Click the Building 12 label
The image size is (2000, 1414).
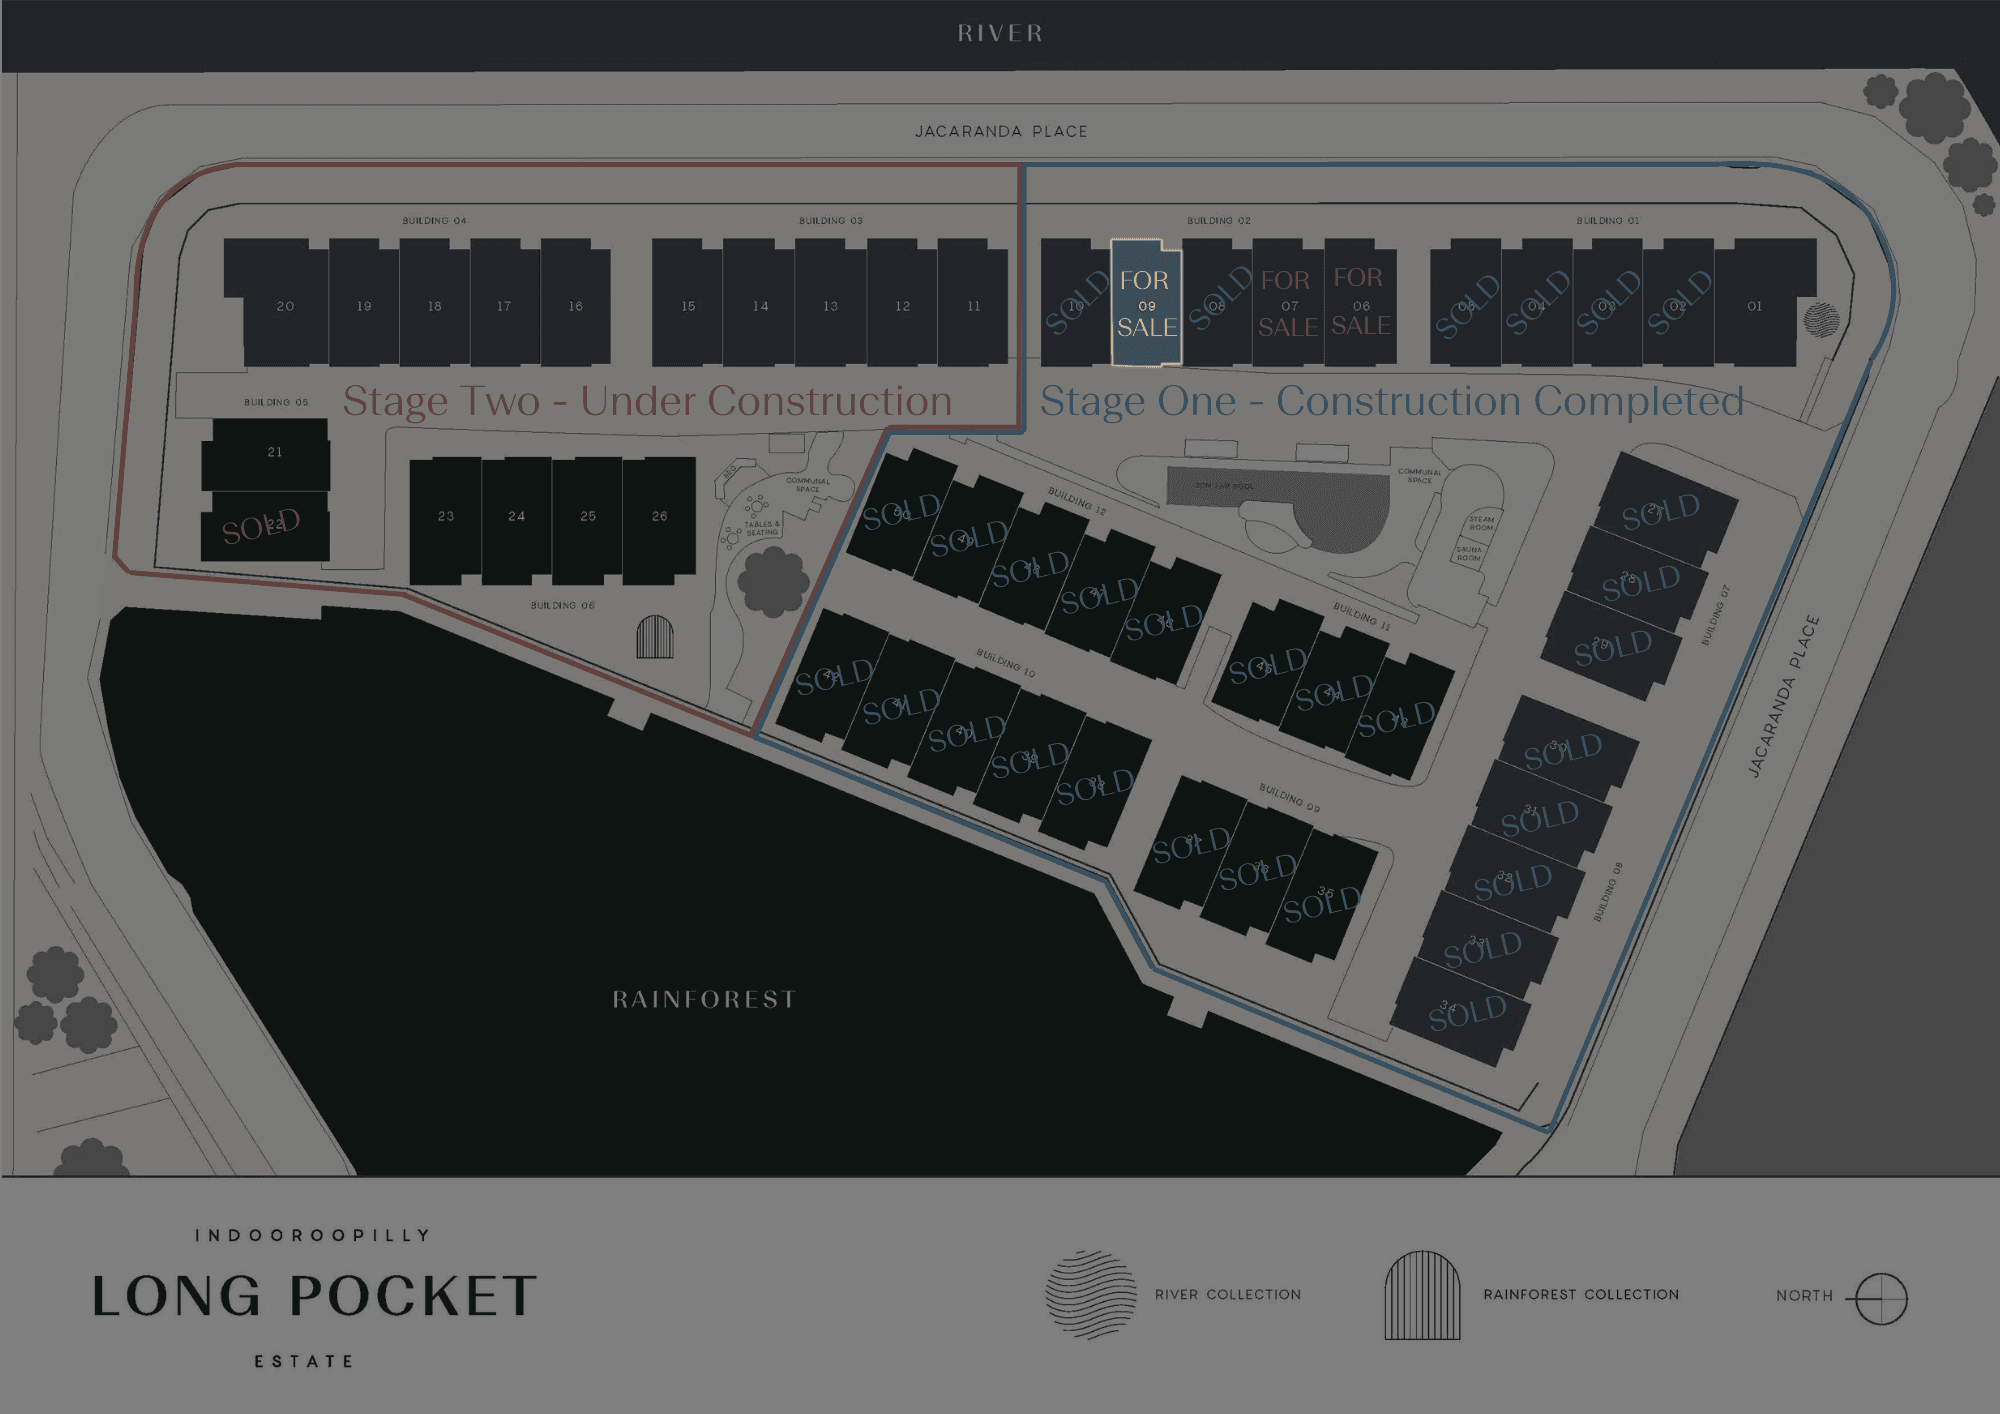pyautogui.click(x=1077, y=501)
